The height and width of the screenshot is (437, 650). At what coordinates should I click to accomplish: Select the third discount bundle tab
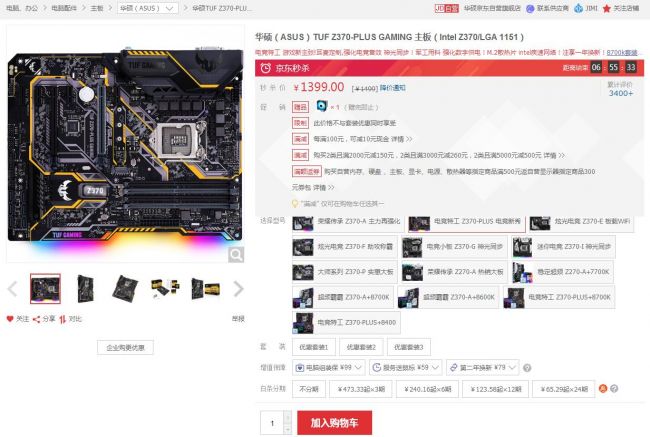point(408,347)
